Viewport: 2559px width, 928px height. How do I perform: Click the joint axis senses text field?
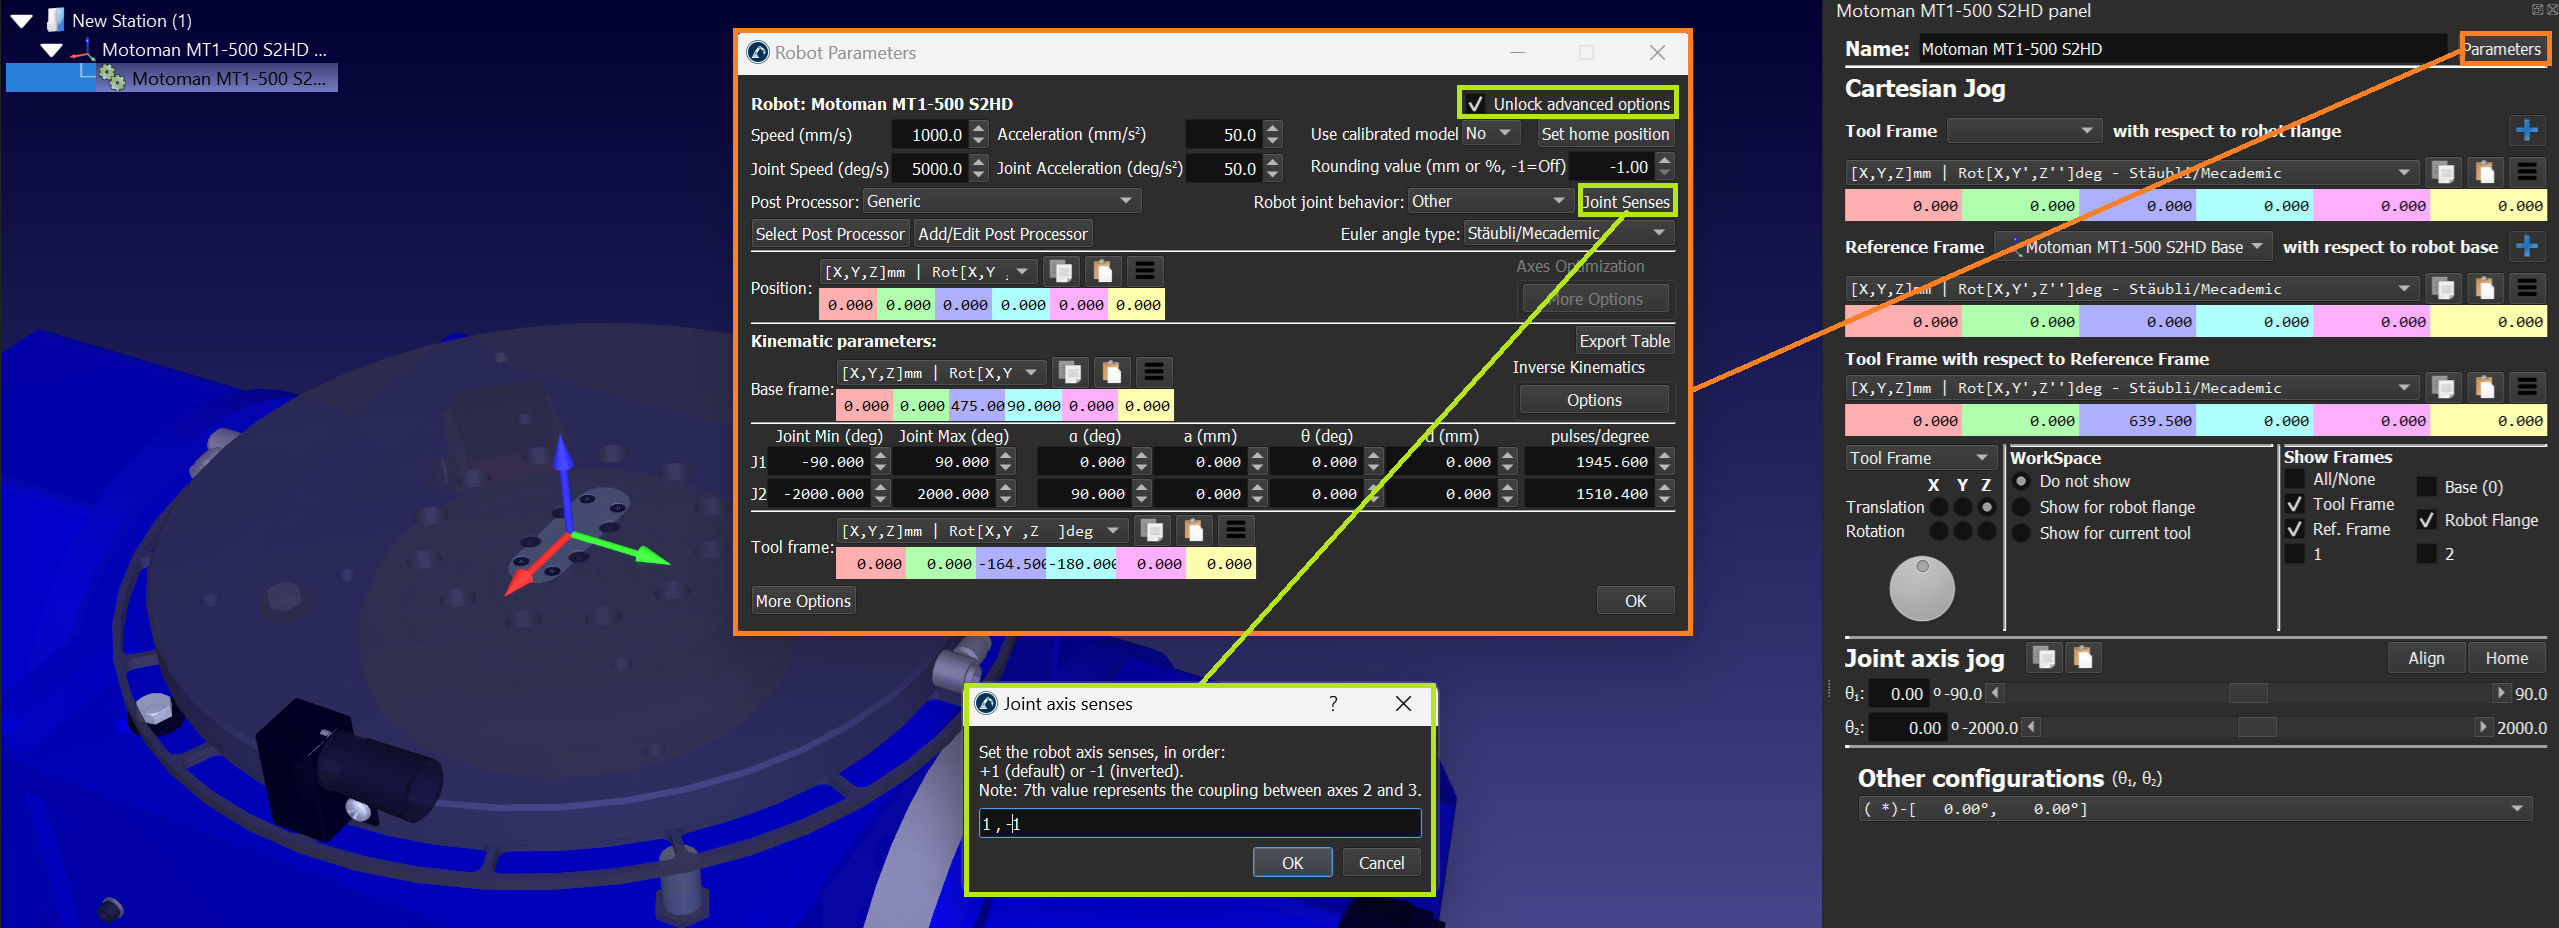tap(1199, 823)
